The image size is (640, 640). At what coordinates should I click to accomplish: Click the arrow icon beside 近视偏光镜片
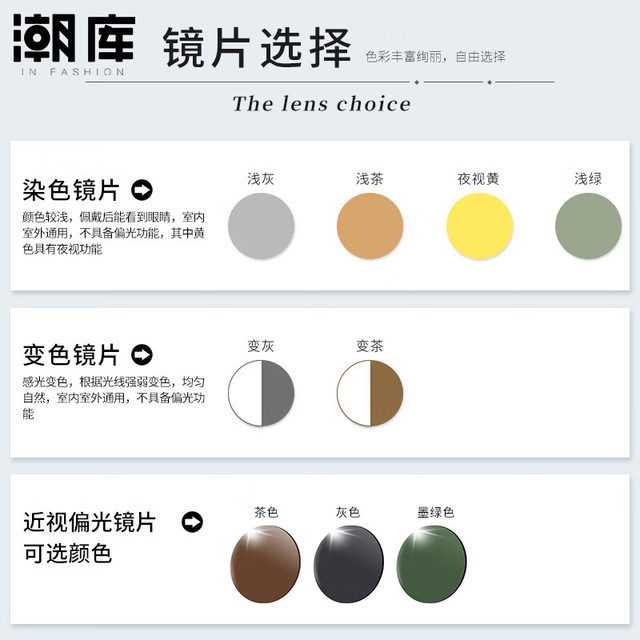192,522
